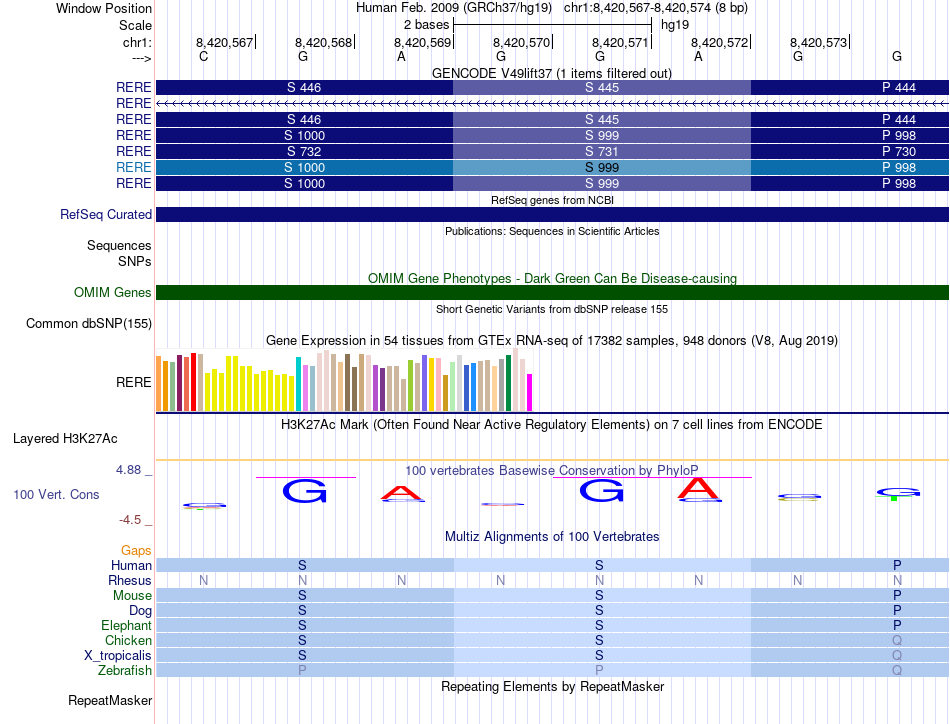Click the 8,420,567 coordinate on ruler
950x724 pixels.
click(x=224, y=42)
